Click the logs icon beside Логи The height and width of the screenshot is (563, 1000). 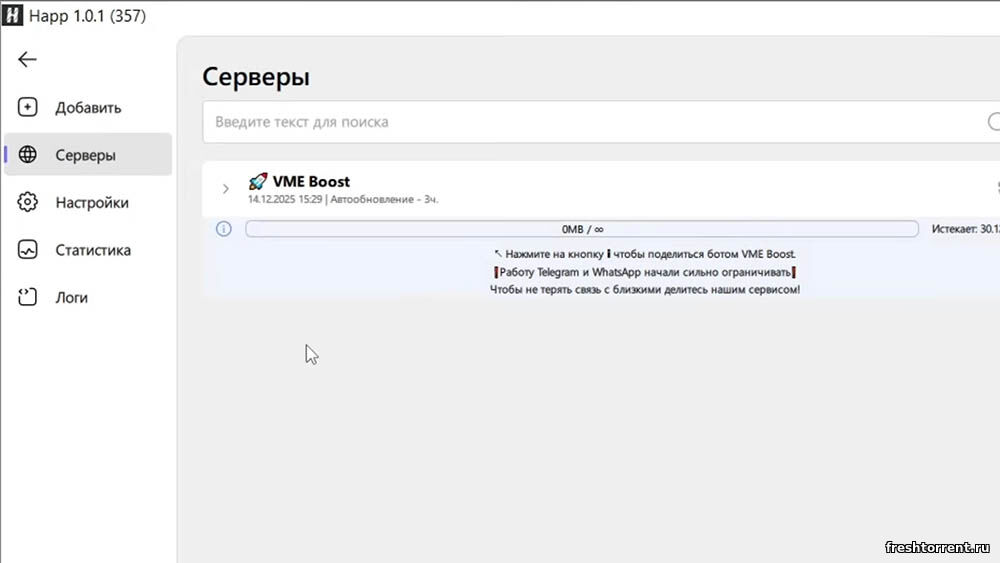coord(28,297)
